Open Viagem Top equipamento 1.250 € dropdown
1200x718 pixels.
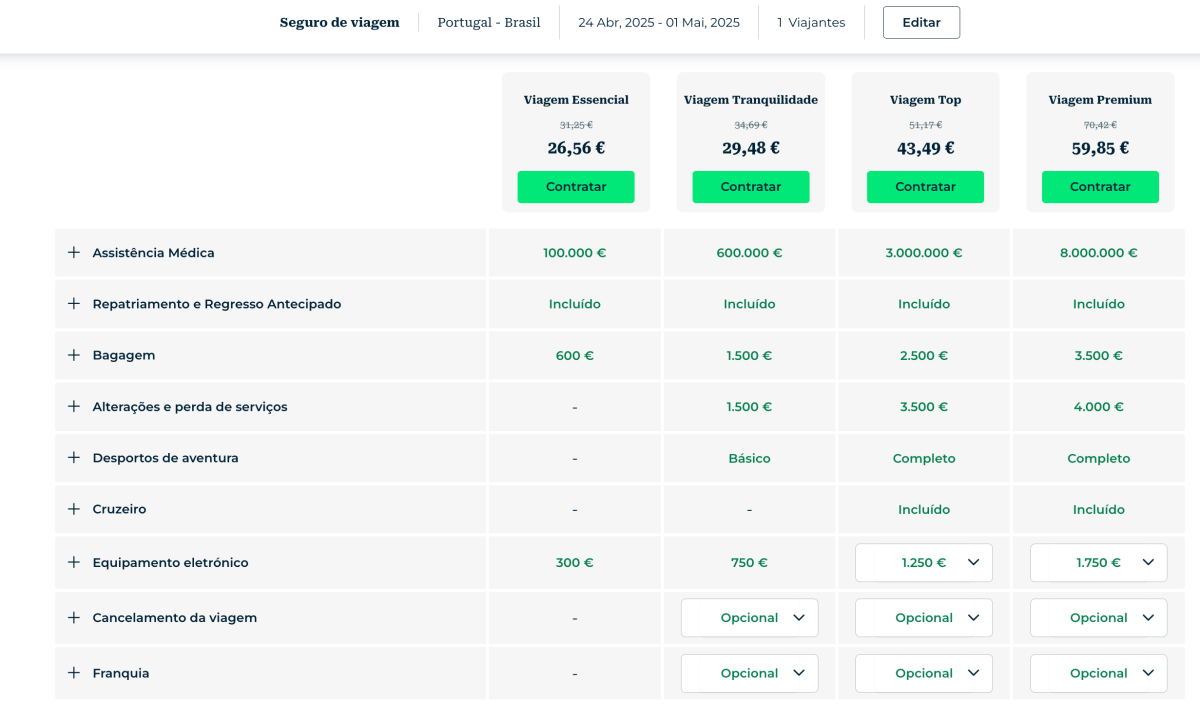coord(924,562)
